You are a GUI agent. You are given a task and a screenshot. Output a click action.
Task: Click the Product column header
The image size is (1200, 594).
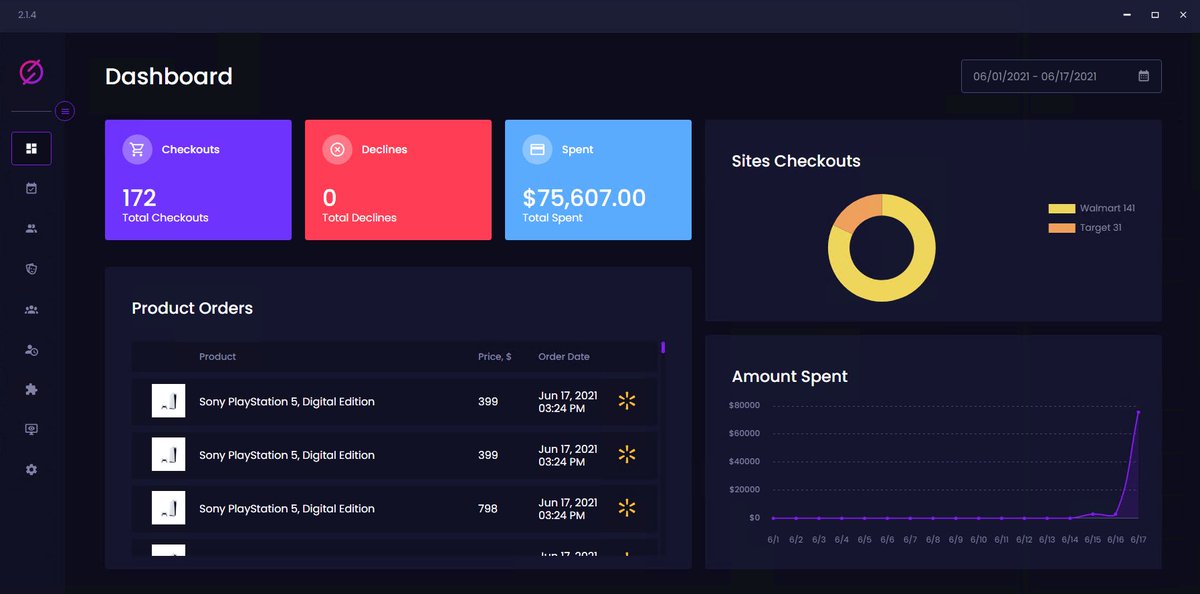pos(217,357)
